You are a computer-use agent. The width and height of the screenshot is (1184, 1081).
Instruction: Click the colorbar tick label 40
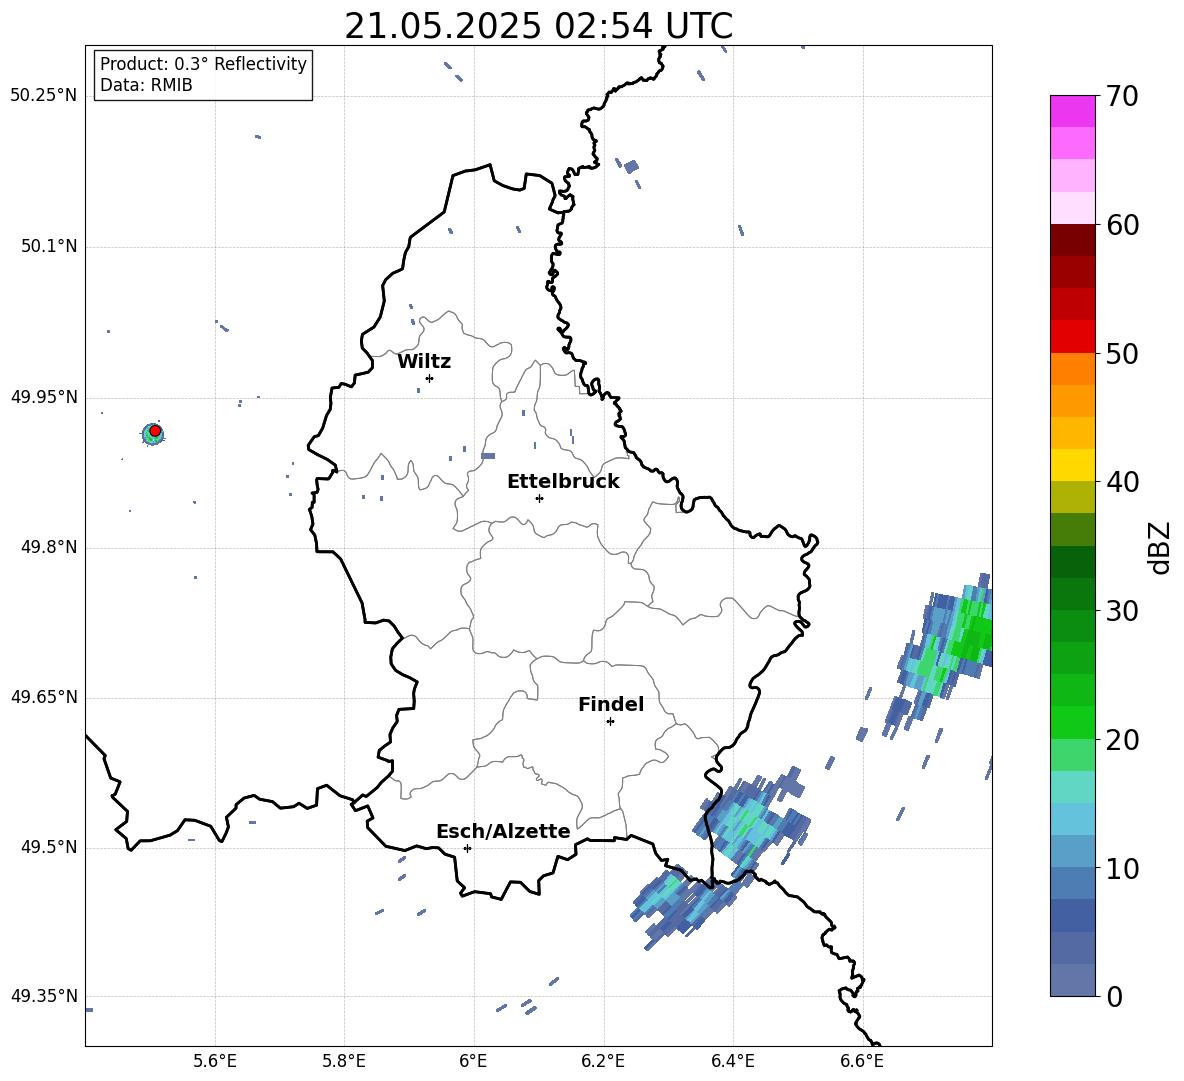click(1122, 482)
